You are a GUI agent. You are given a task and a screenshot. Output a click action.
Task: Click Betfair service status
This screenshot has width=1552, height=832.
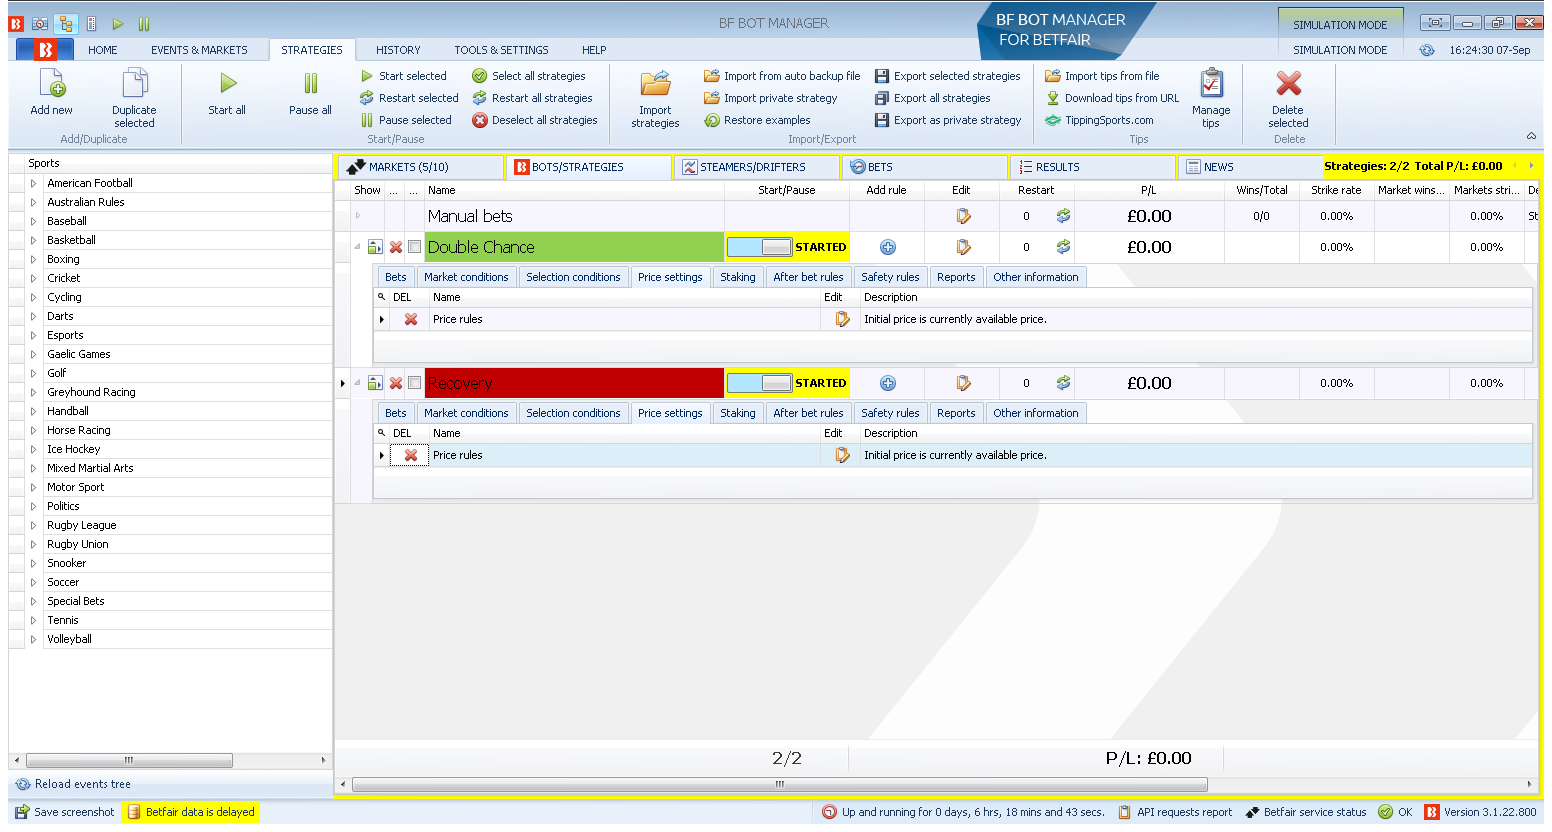coord(1305,812)
